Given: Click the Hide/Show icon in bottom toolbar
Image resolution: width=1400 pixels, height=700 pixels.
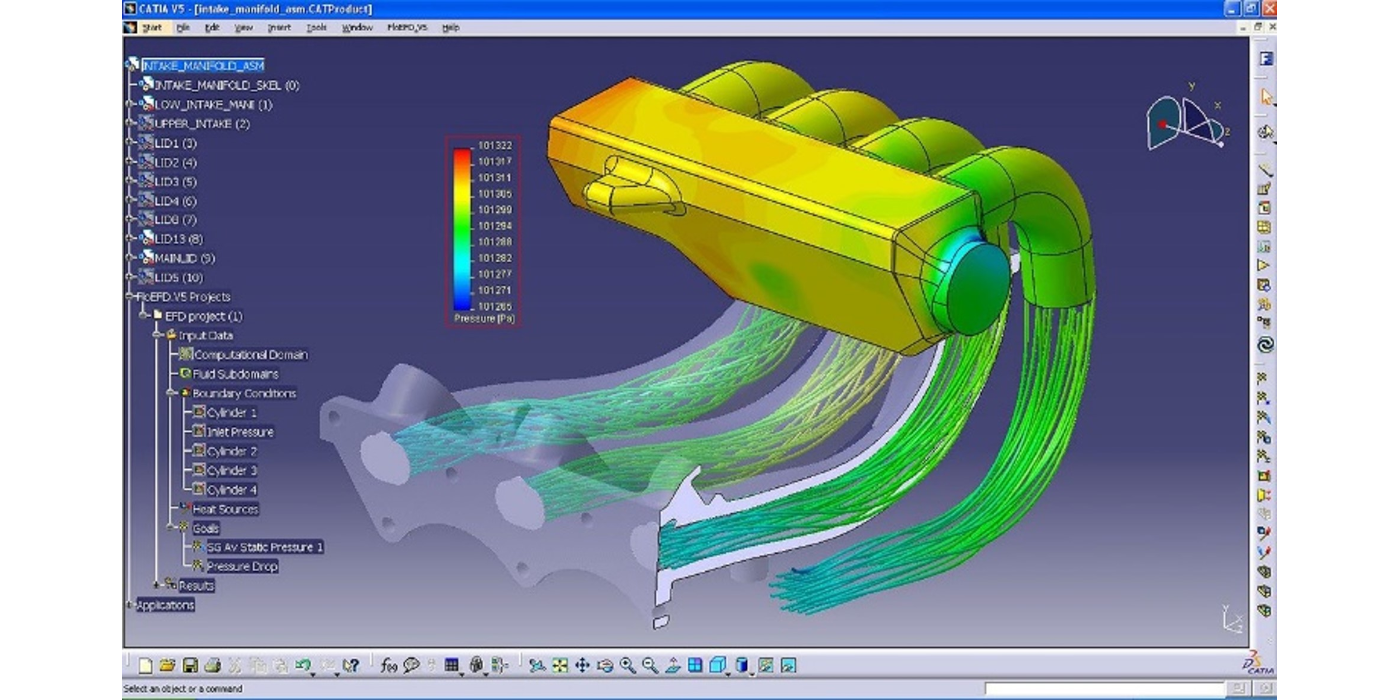Looking at the screenshot, I should click(x=766, y=664).
